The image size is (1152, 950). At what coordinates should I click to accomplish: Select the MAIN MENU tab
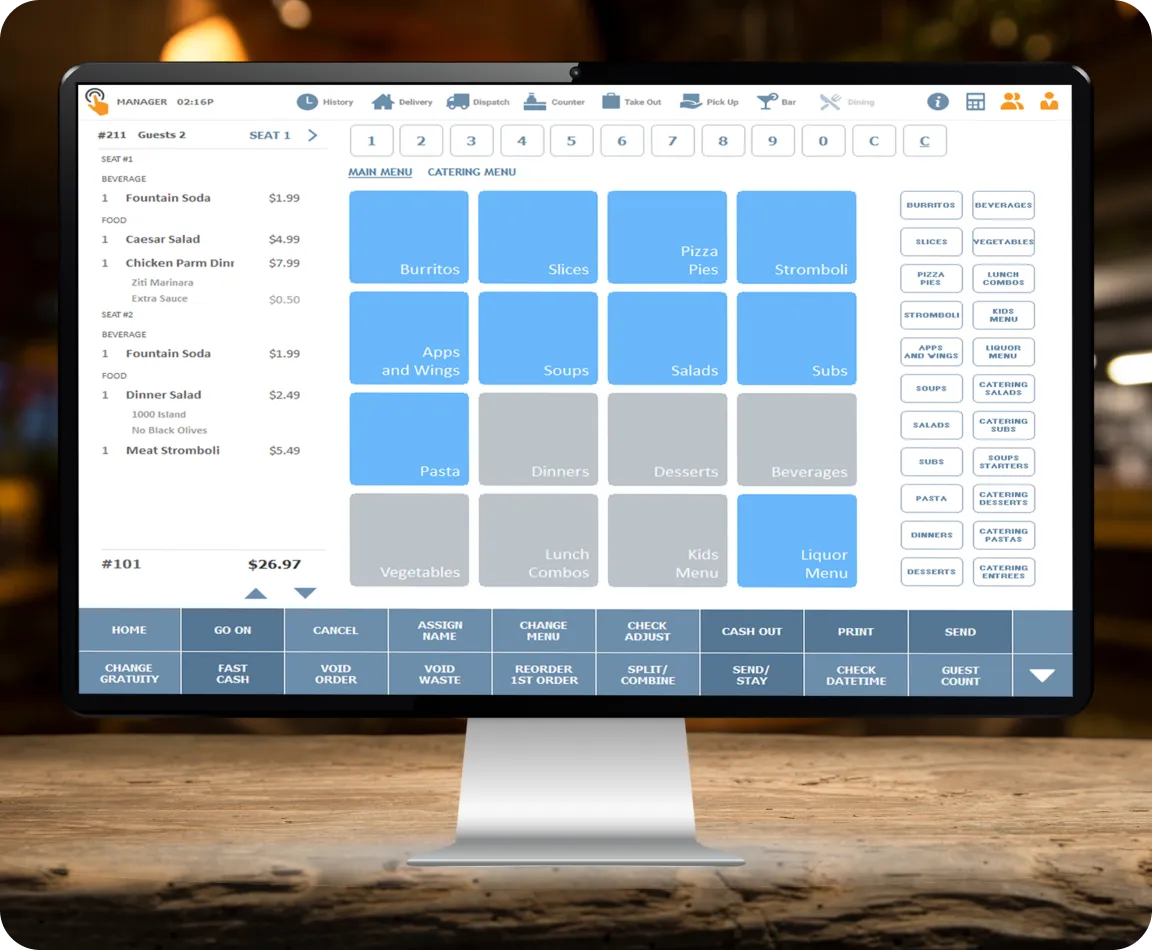[x=380, y=172]
